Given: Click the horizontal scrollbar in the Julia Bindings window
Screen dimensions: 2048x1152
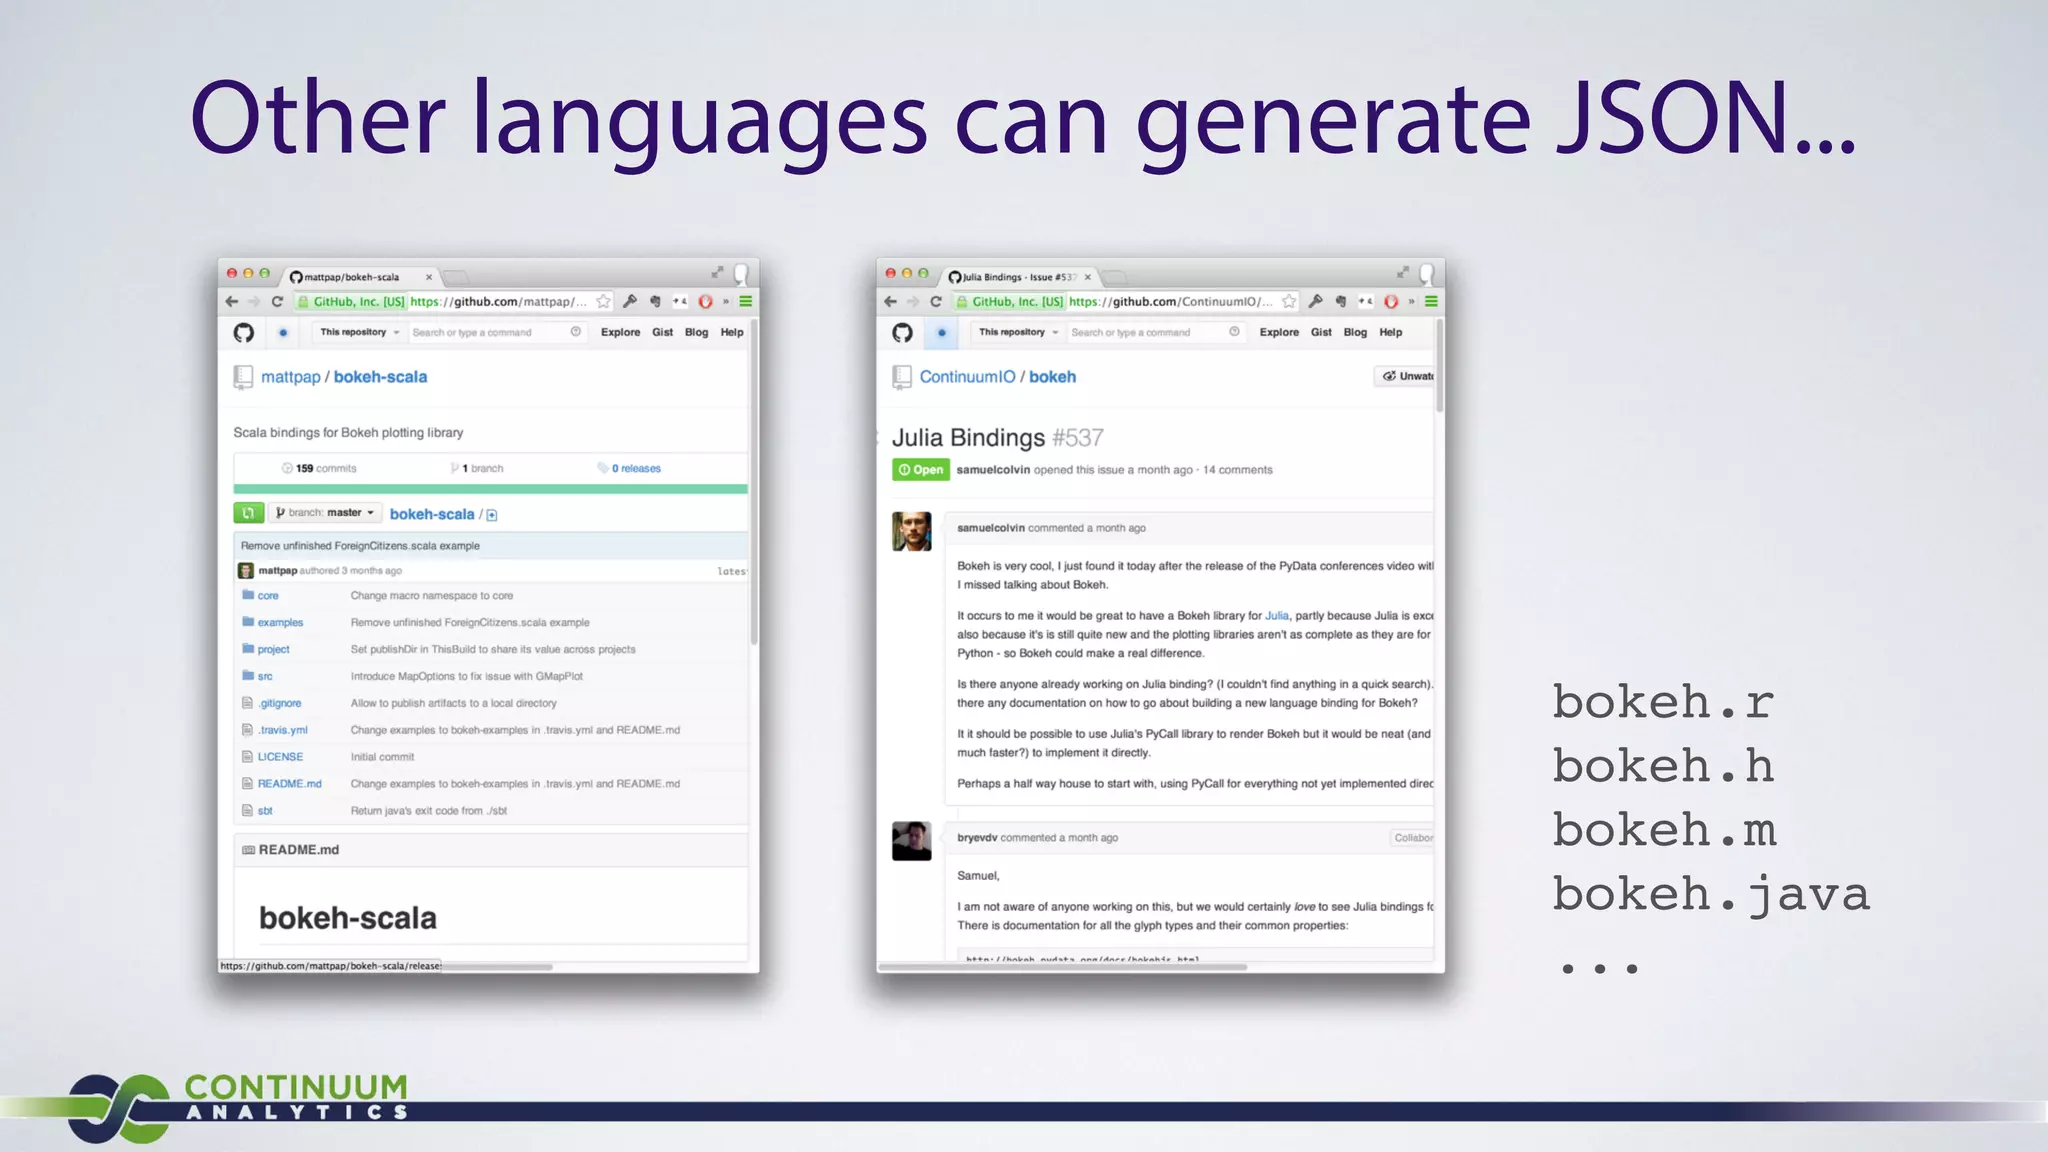Looking at the screenshot, I should tap(1063, 967).
